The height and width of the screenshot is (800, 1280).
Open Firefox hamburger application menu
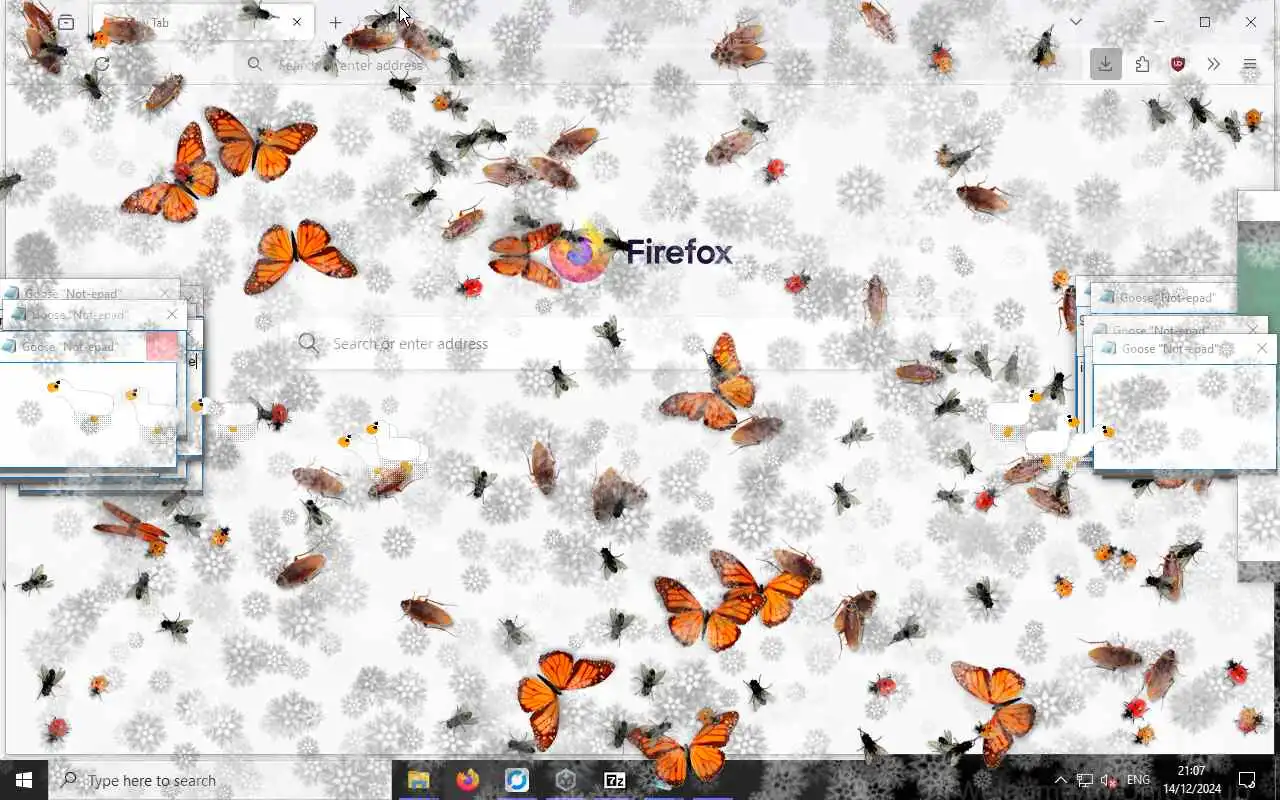point(1250,64)
